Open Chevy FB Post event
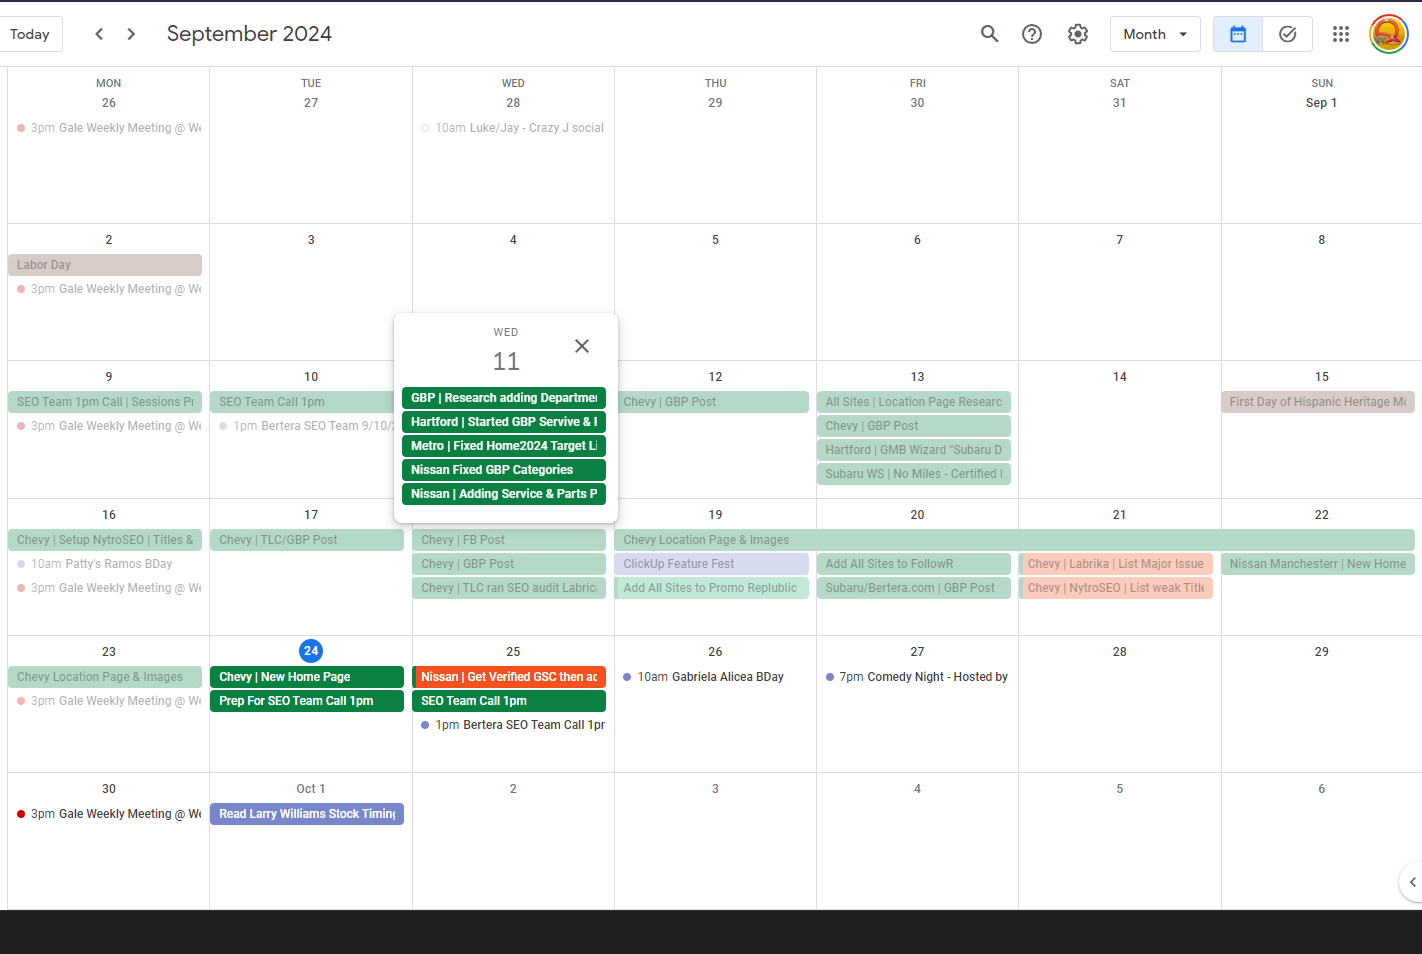This screenshot has height=954, width=1422. click(x=509, y=540)
